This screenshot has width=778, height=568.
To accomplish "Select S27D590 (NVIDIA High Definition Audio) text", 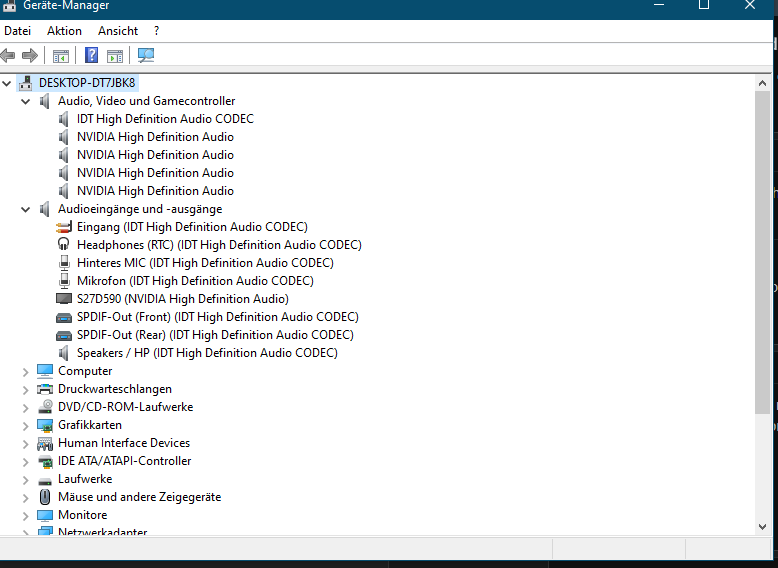I will click(x=183, y=299).
